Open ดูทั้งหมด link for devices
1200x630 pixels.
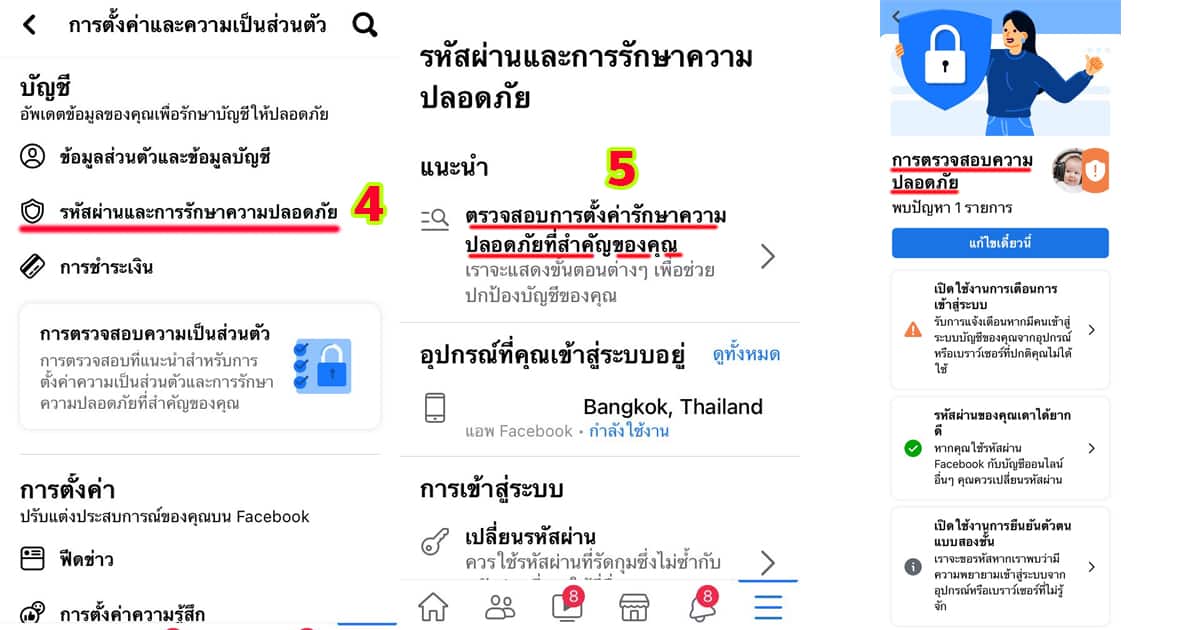[746, 354]
